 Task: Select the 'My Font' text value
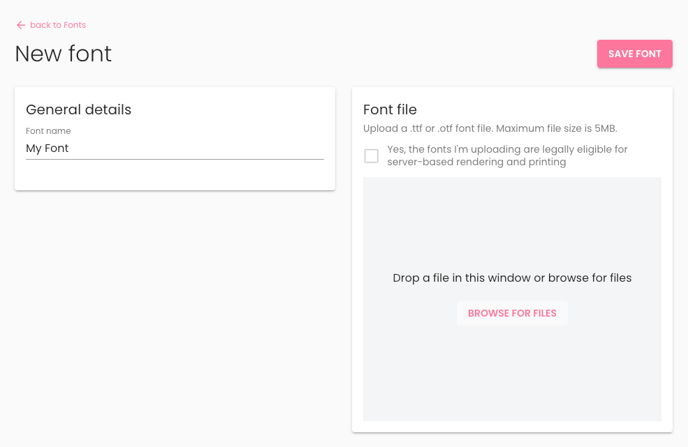coord(47,148)
